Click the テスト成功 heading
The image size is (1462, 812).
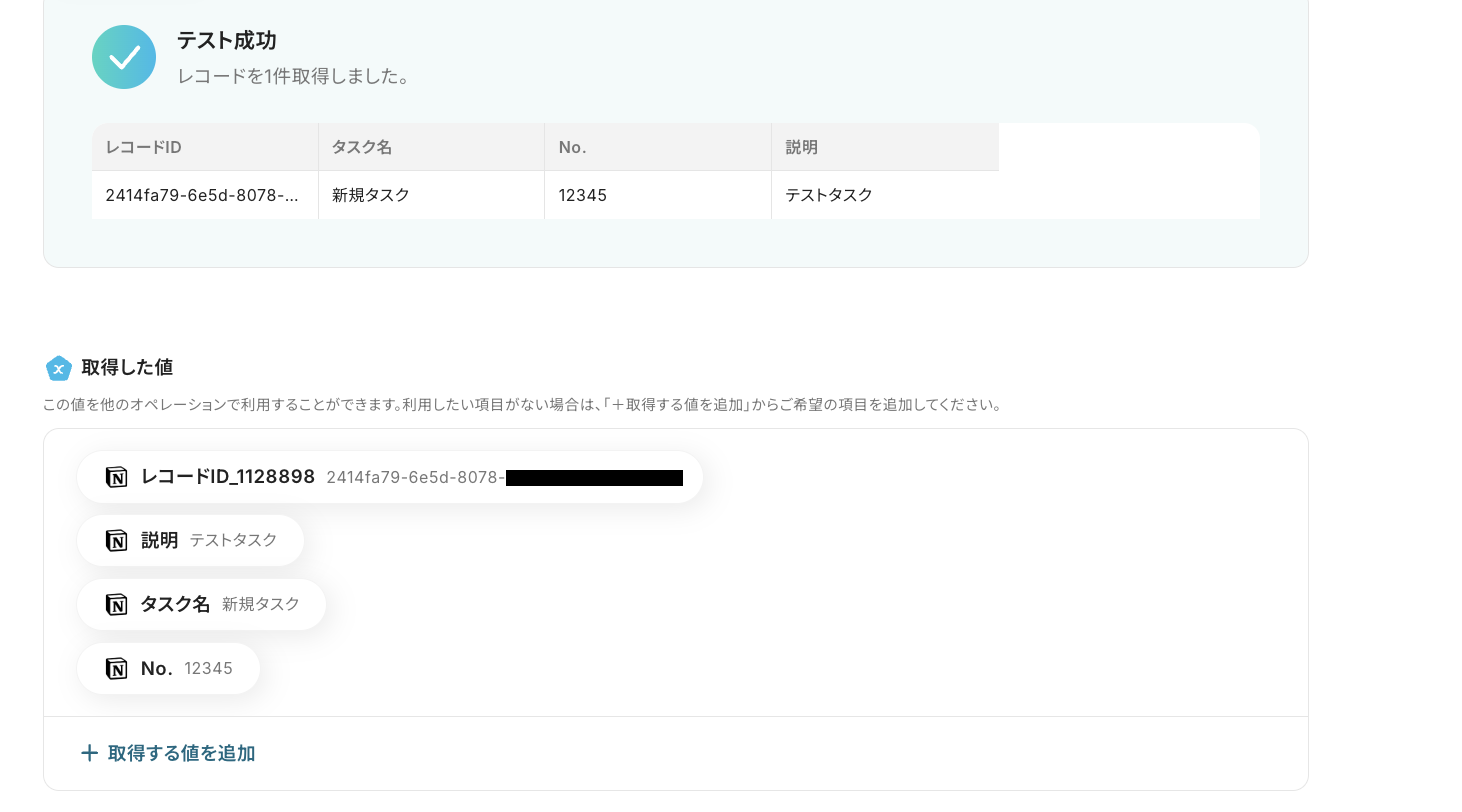(226, 41)
